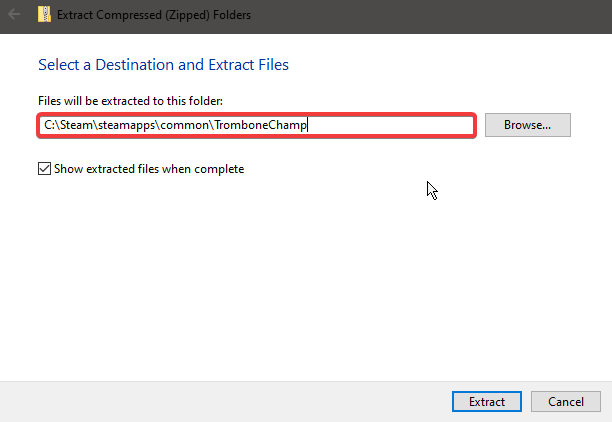Click the zipped folder icon in the title bar
Image resolution: width=612 pixels, height=422 pixels.
point(42,15)
